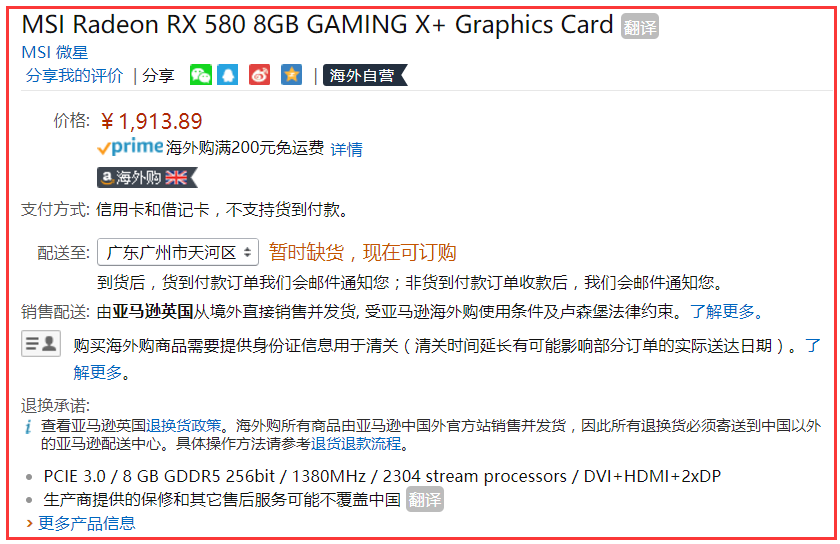Click the 海外购 UK flag badge
This screenshot has height=544, width=840.
147,177
